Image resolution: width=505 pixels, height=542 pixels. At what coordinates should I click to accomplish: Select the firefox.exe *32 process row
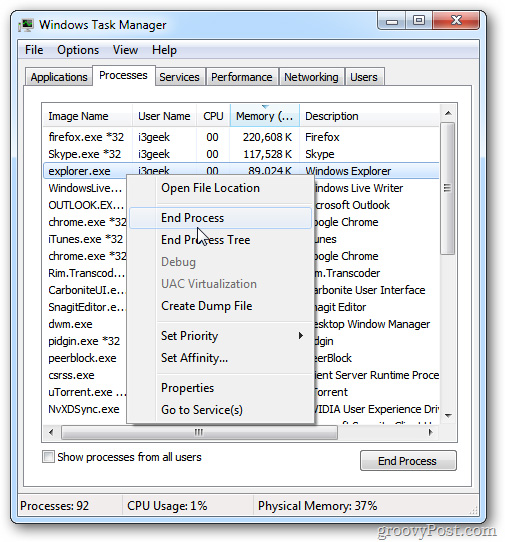coord(241,137)
